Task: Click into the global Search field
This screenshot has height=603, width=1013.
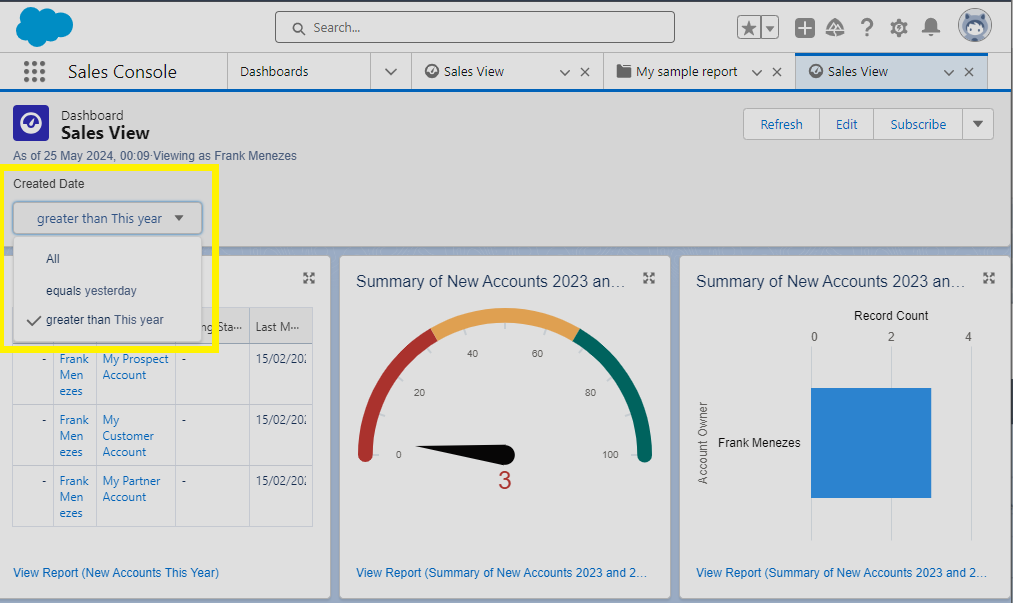Action: click(475, 28)
